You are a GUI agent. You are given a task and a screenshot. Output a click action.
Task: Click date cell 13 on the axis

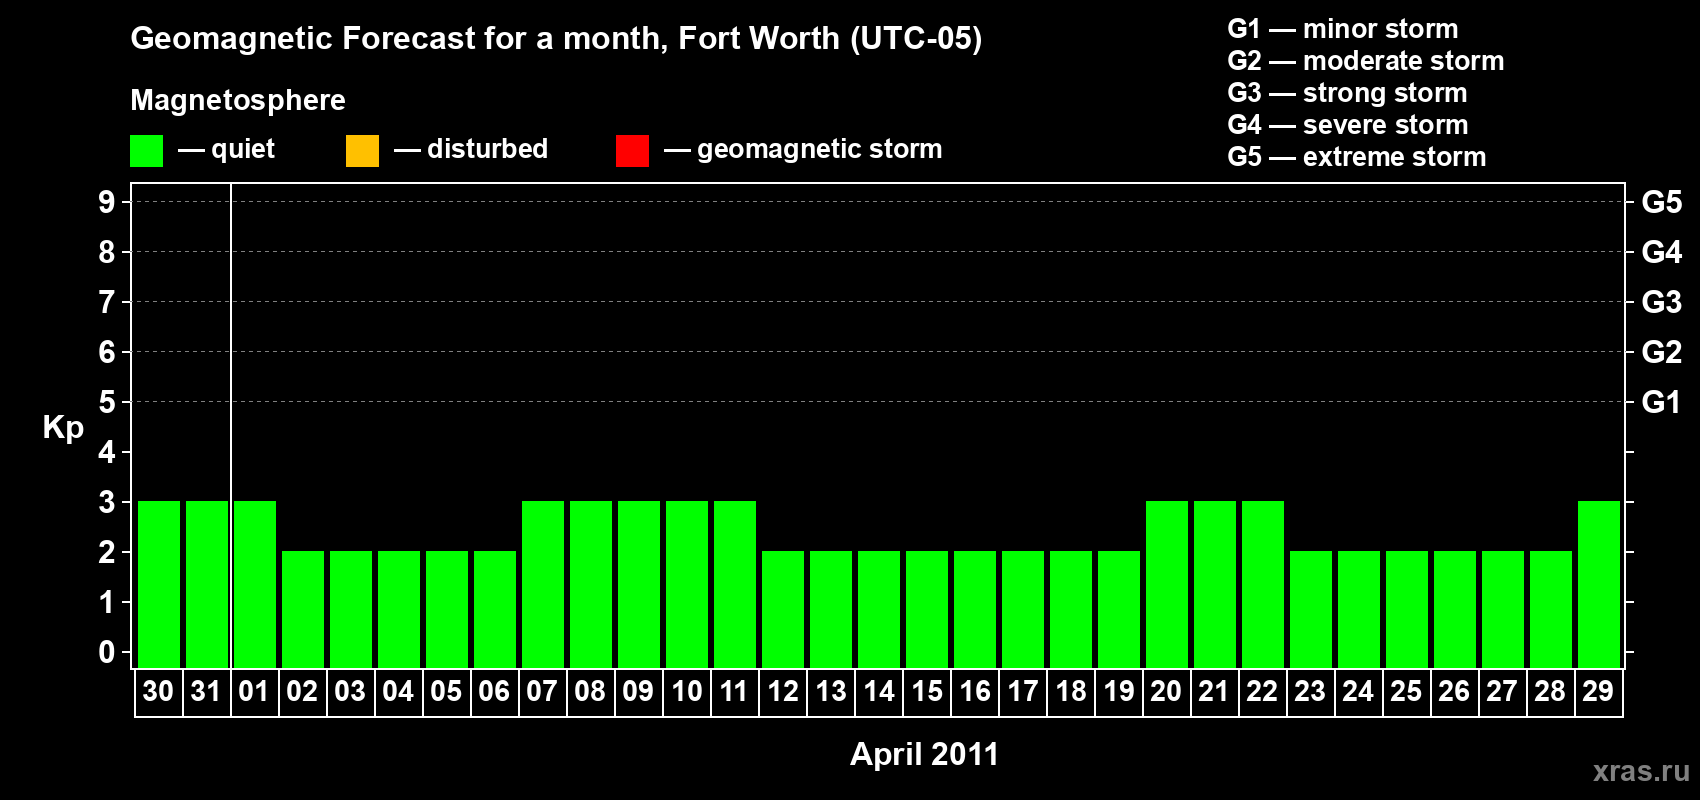point(831,692)
